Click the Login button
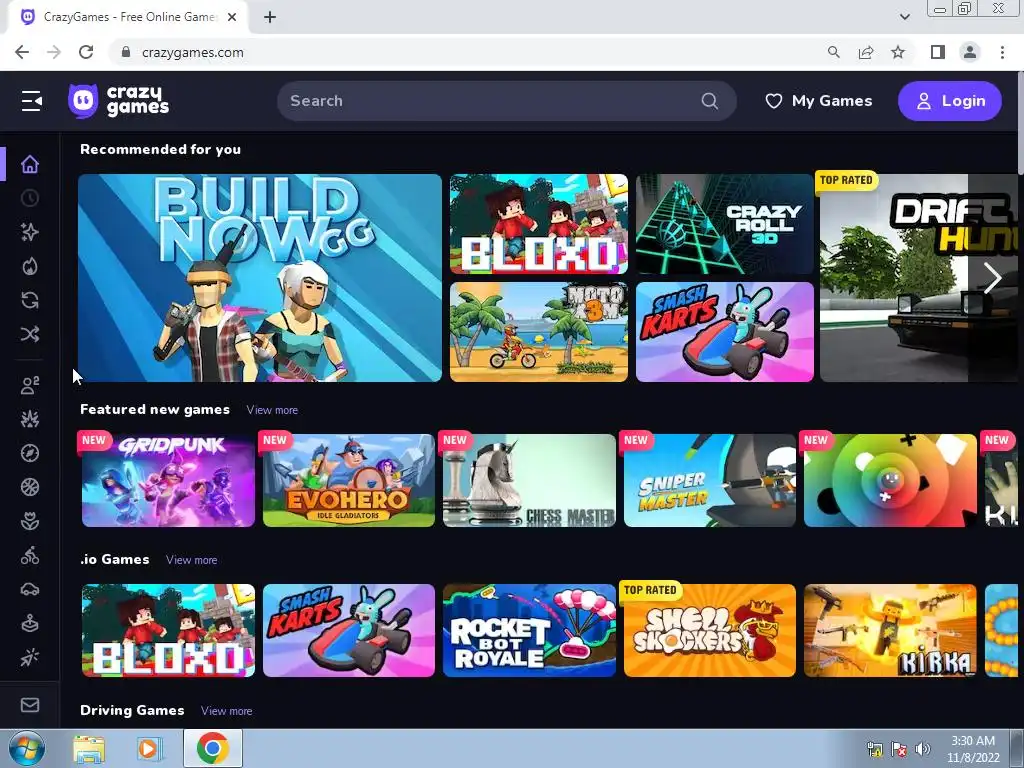This screenshot has width=1024, height=768. (950, 101)
